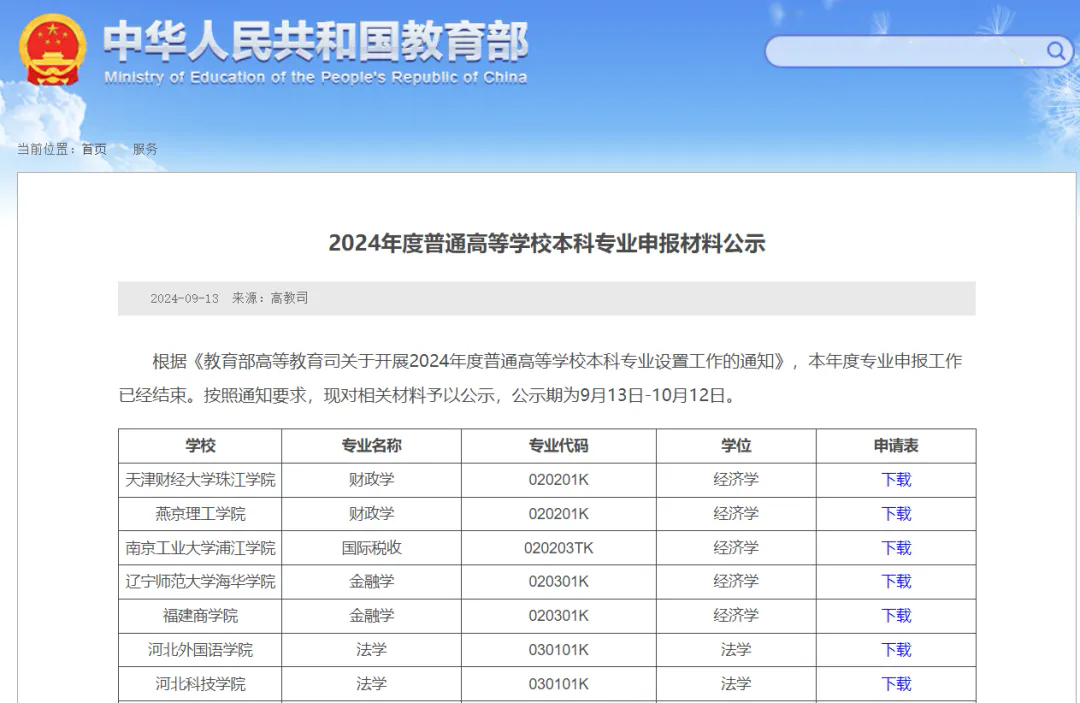Open the 服务 breadcrumb link
This screenshot has height=703, width=1080.
click(x=145, y=149)
